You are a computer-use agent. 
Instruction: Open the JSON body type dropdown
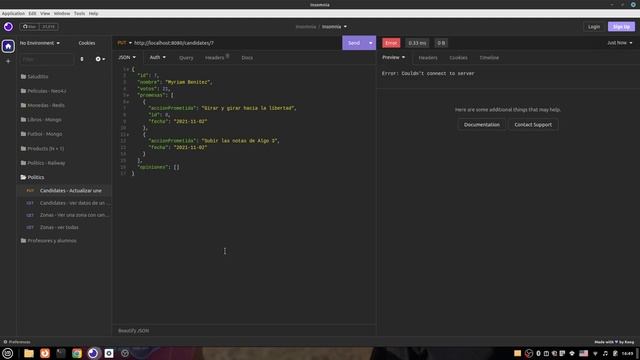coord(127,58)
